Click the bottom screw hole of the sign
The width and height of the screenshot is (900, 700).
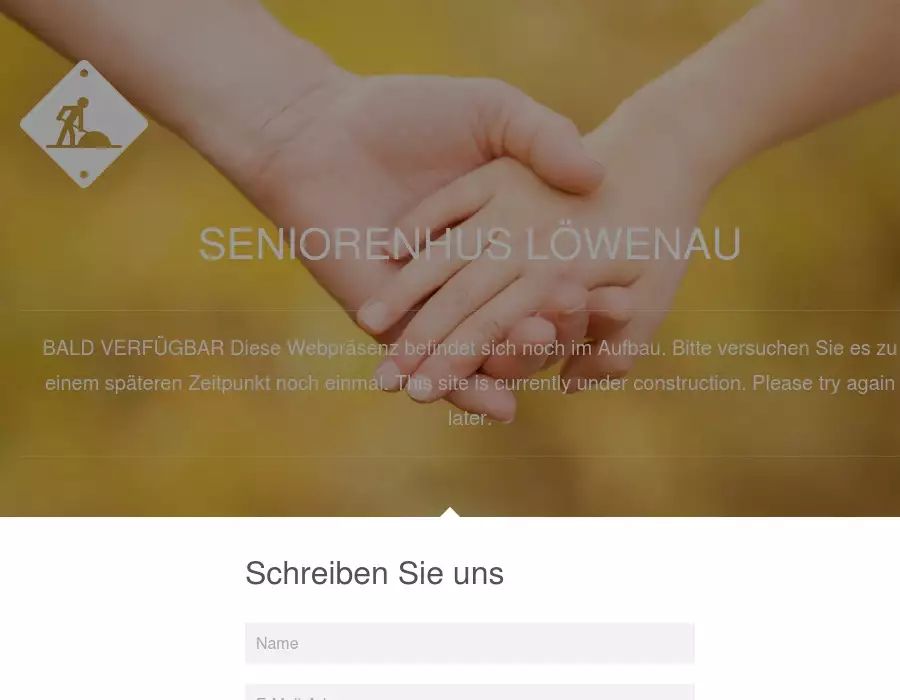[x=84, y=174]
